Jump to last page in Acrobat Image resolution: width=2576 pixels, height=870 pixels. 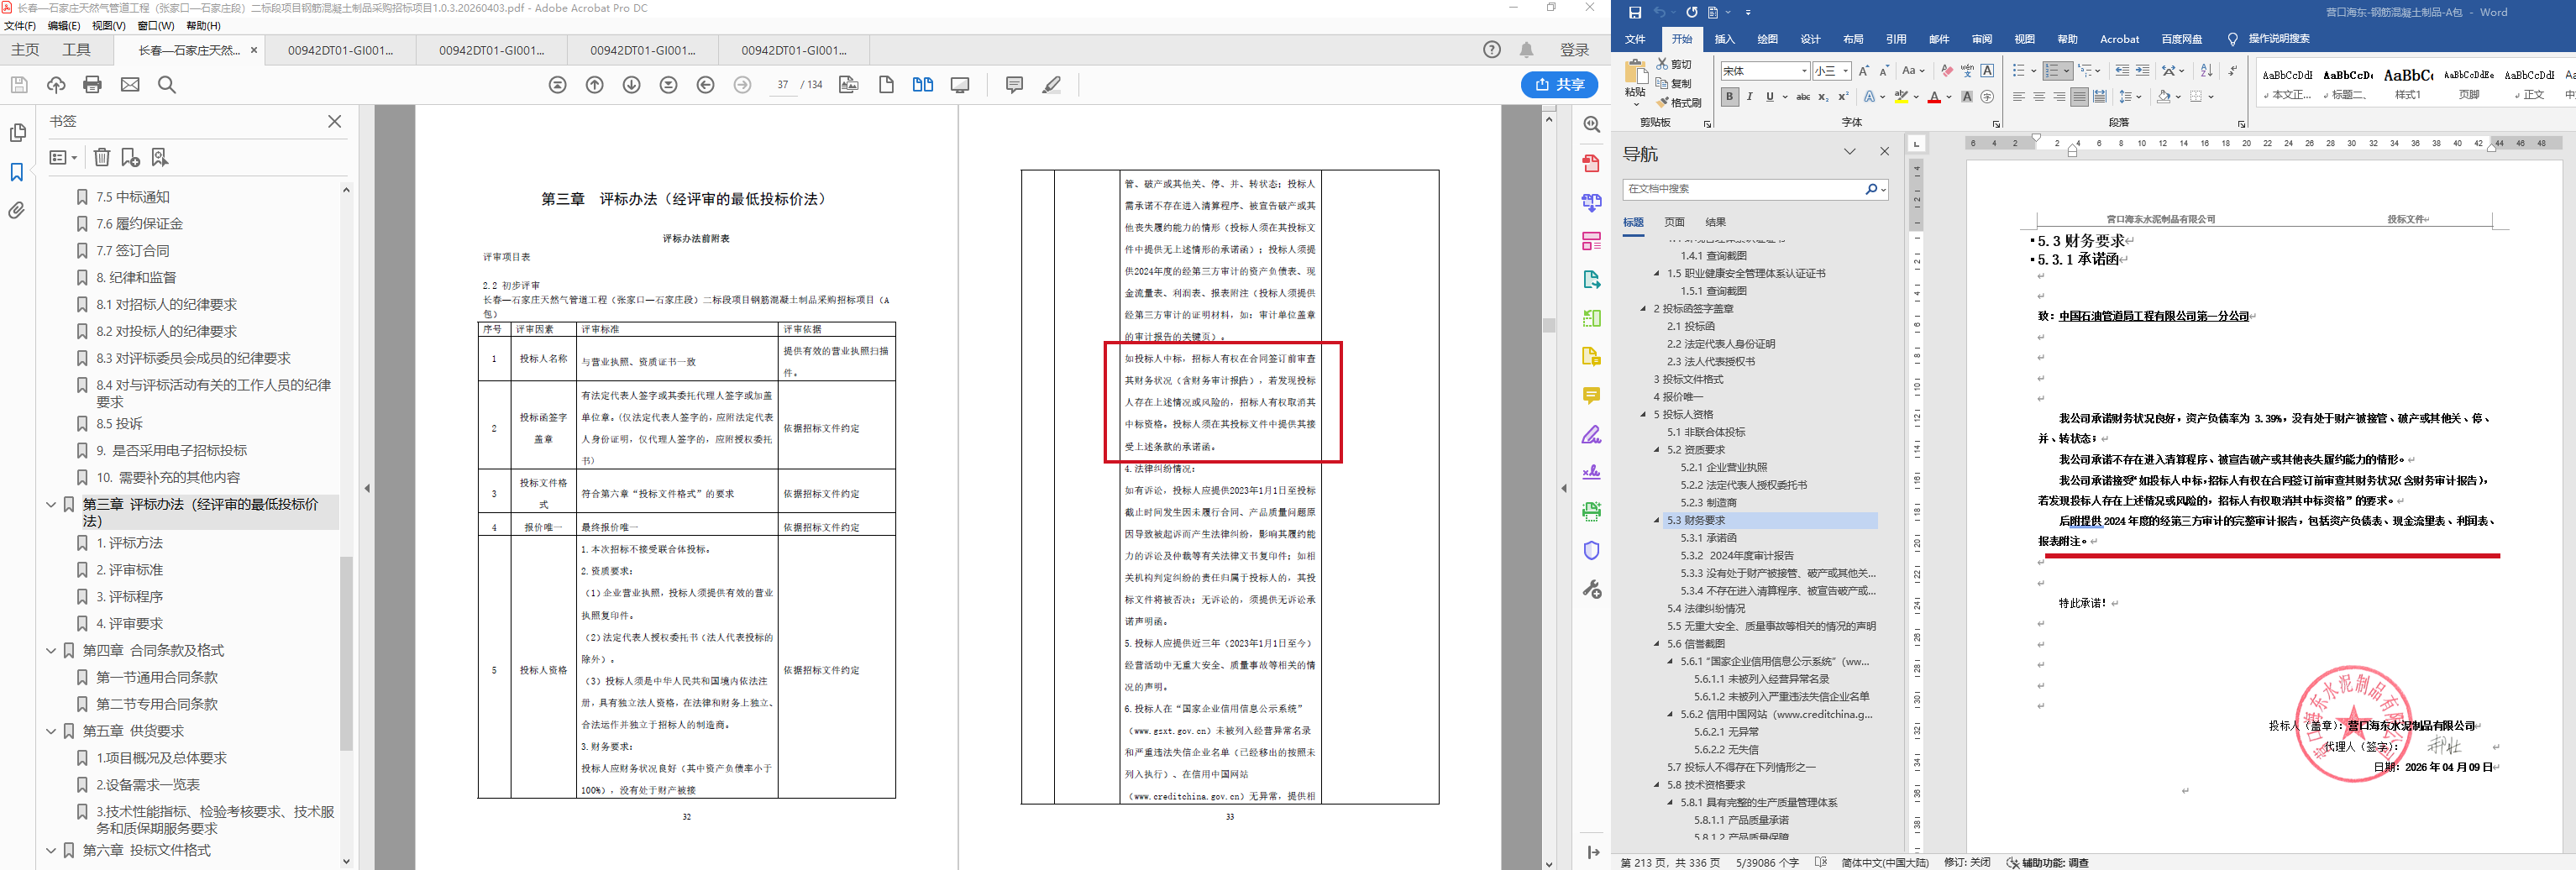tap(669, 85)
